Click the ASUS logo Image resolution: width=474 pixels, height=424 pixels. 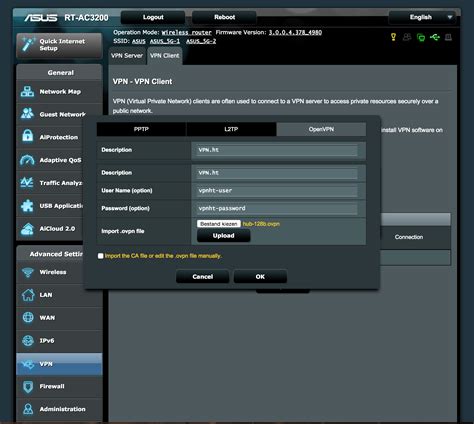(x=41, y=18)
